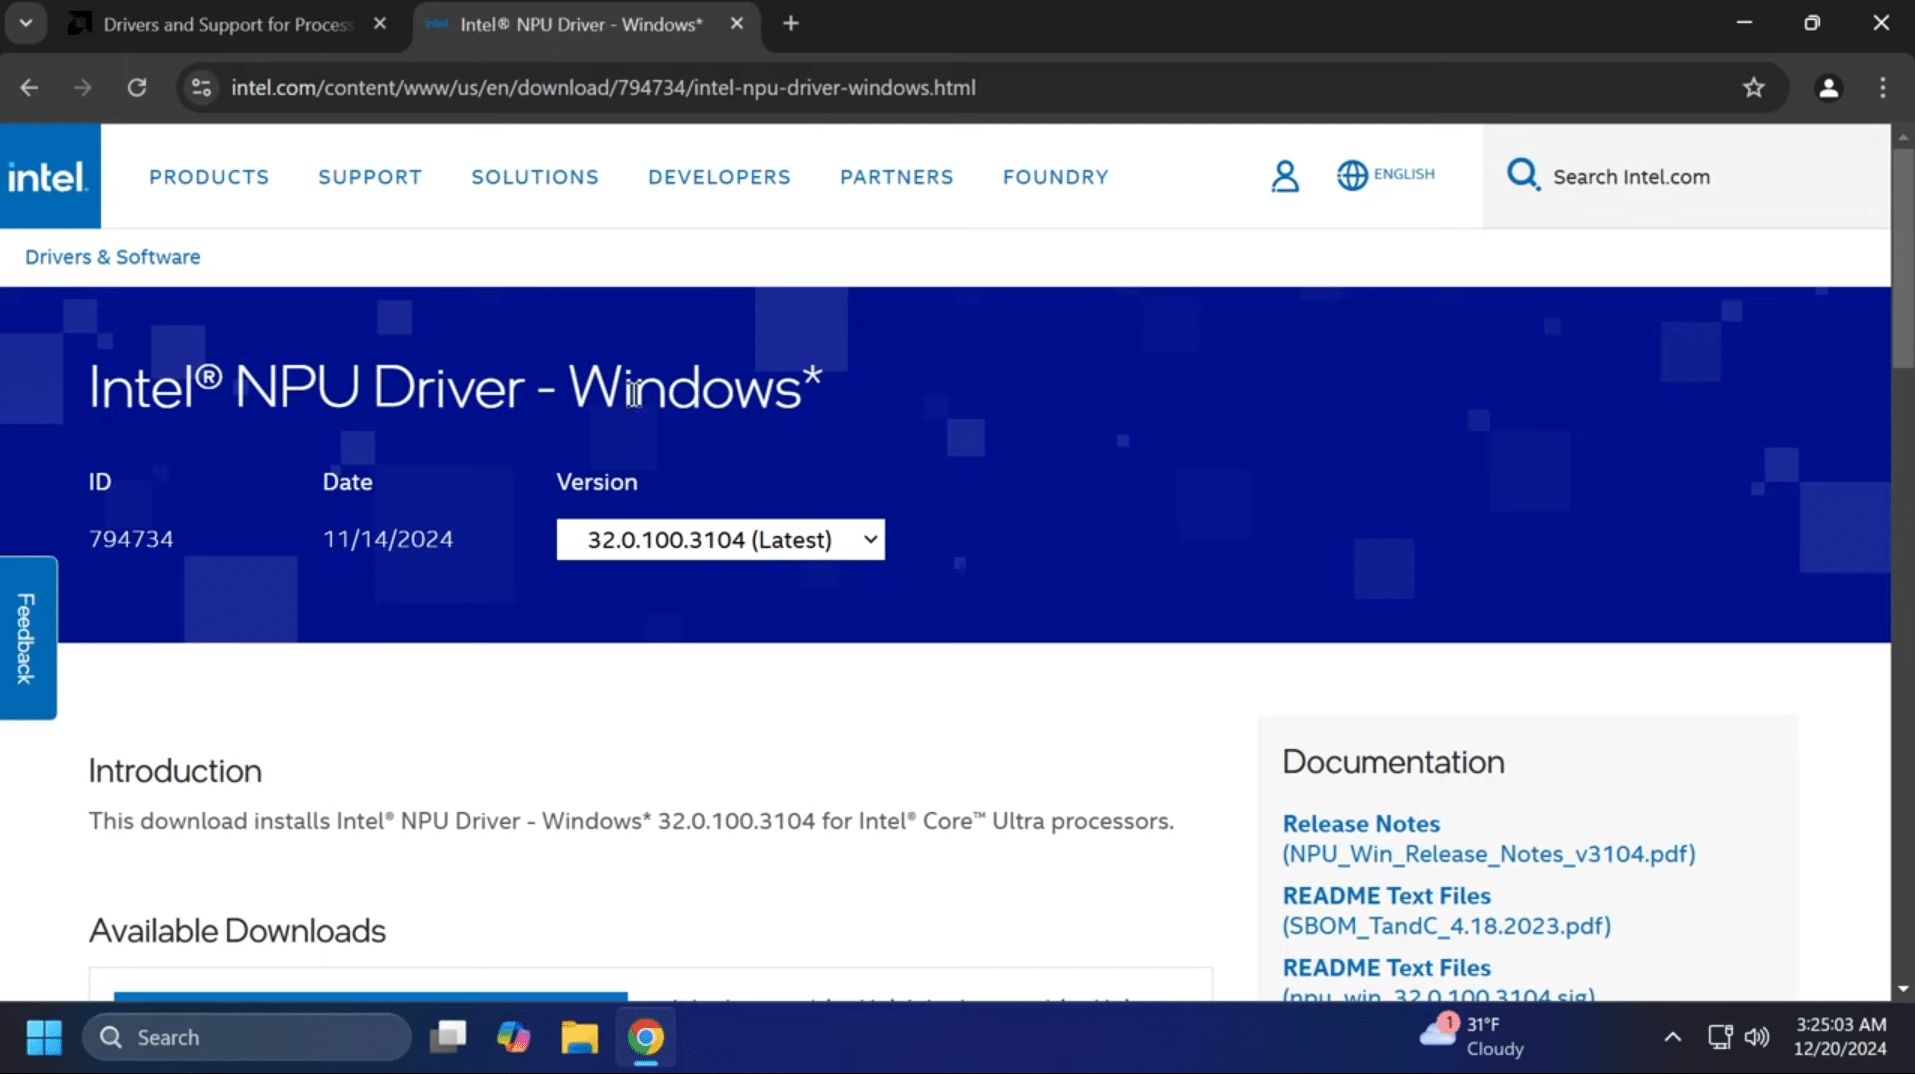
Task: Expand the Version 32.0.100.3104 dropdown
Action: click(x=720, y=540)
